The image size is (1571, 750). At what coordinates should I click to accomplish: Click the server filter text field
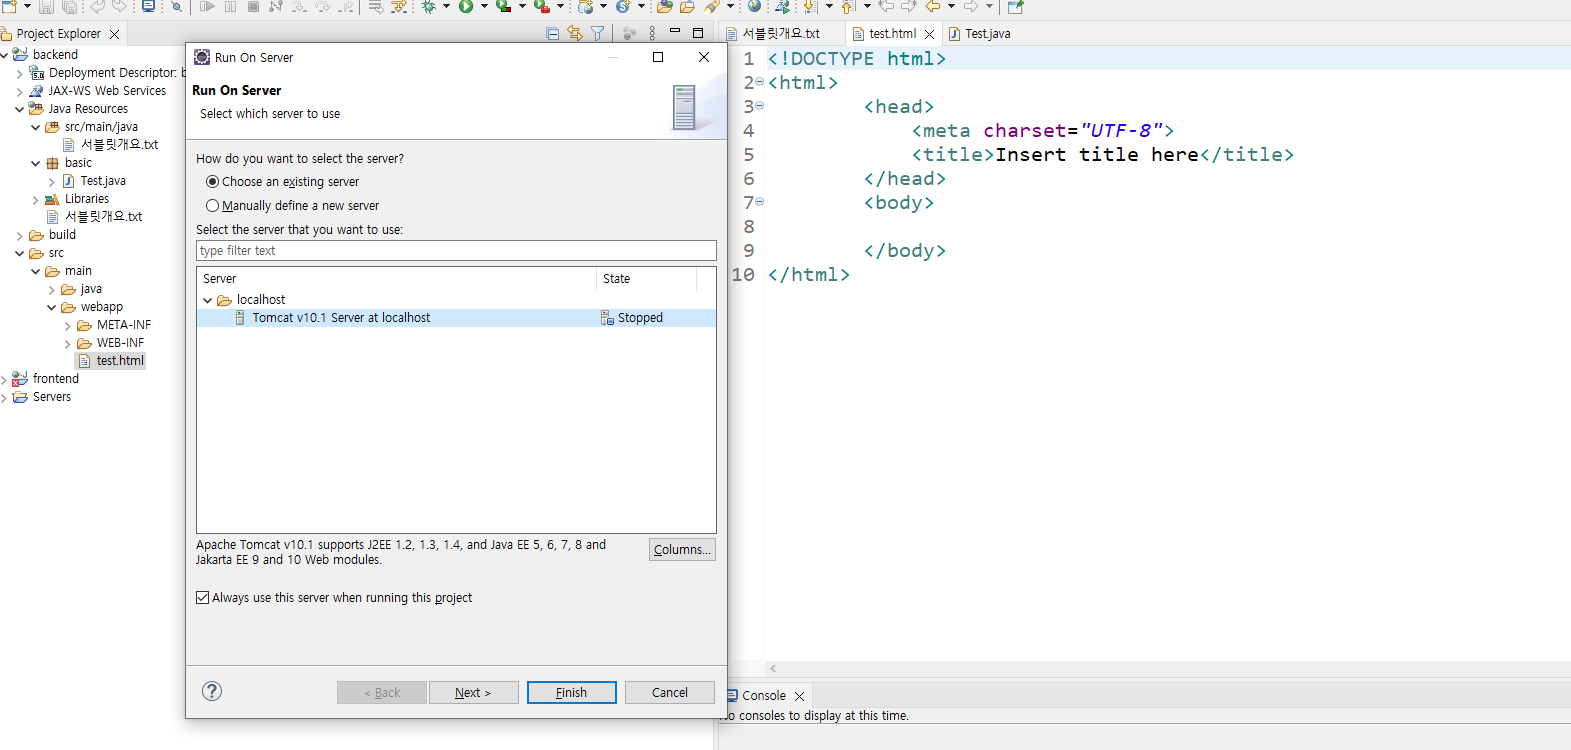[x=456, y=251]
